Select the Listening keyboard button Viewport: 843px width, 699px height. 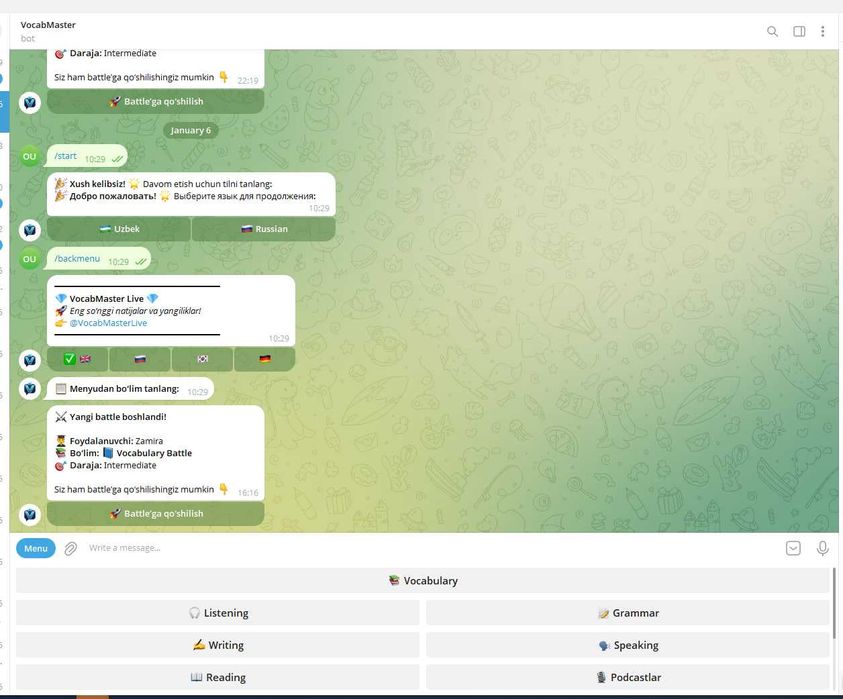218,613
